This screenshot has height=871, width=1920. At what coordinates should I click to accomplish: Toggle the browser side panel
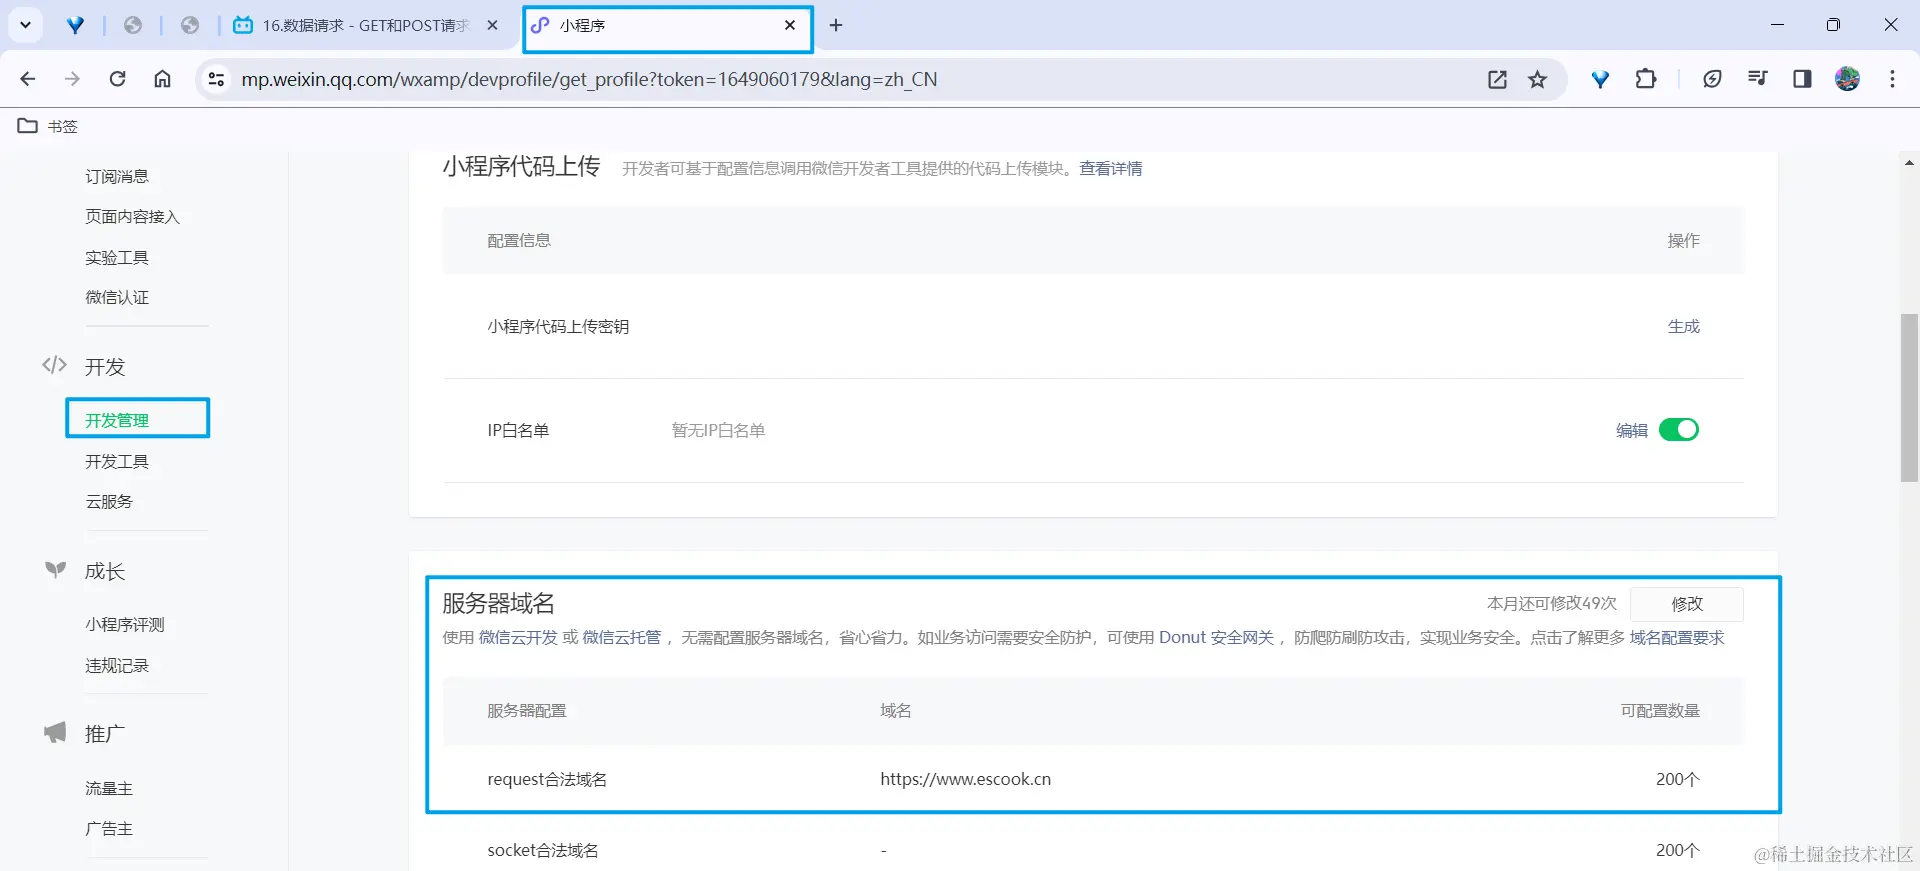(x=1802, y=79)
